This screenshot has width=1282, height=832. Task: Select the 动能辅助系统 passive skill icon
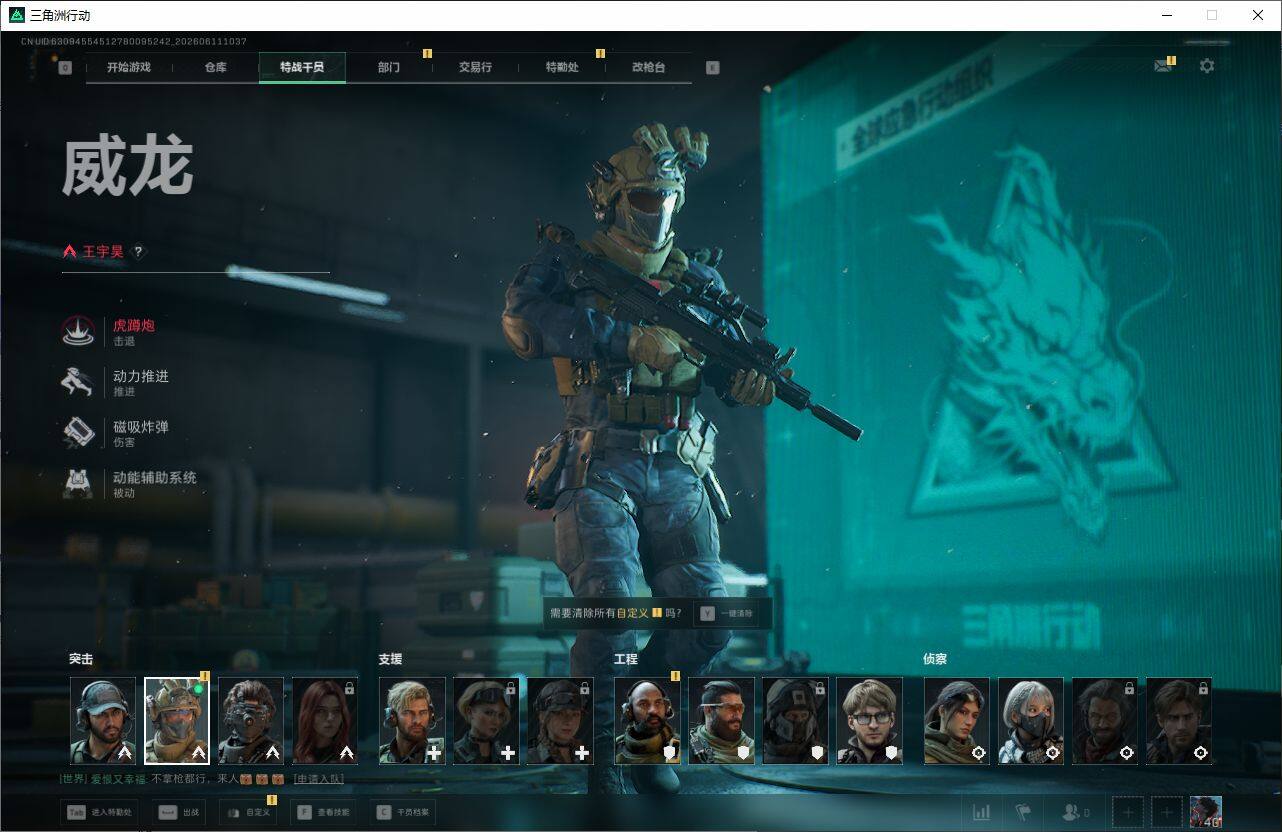78,483
